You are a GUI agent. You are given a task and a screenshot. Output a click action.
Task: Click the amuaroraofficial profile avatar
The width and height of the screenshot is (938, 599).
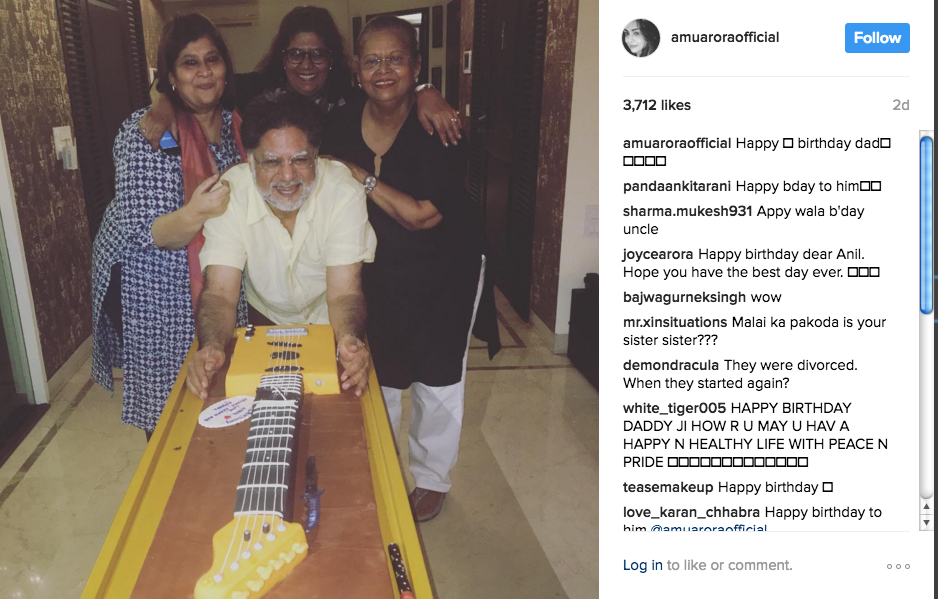point(641,38)
